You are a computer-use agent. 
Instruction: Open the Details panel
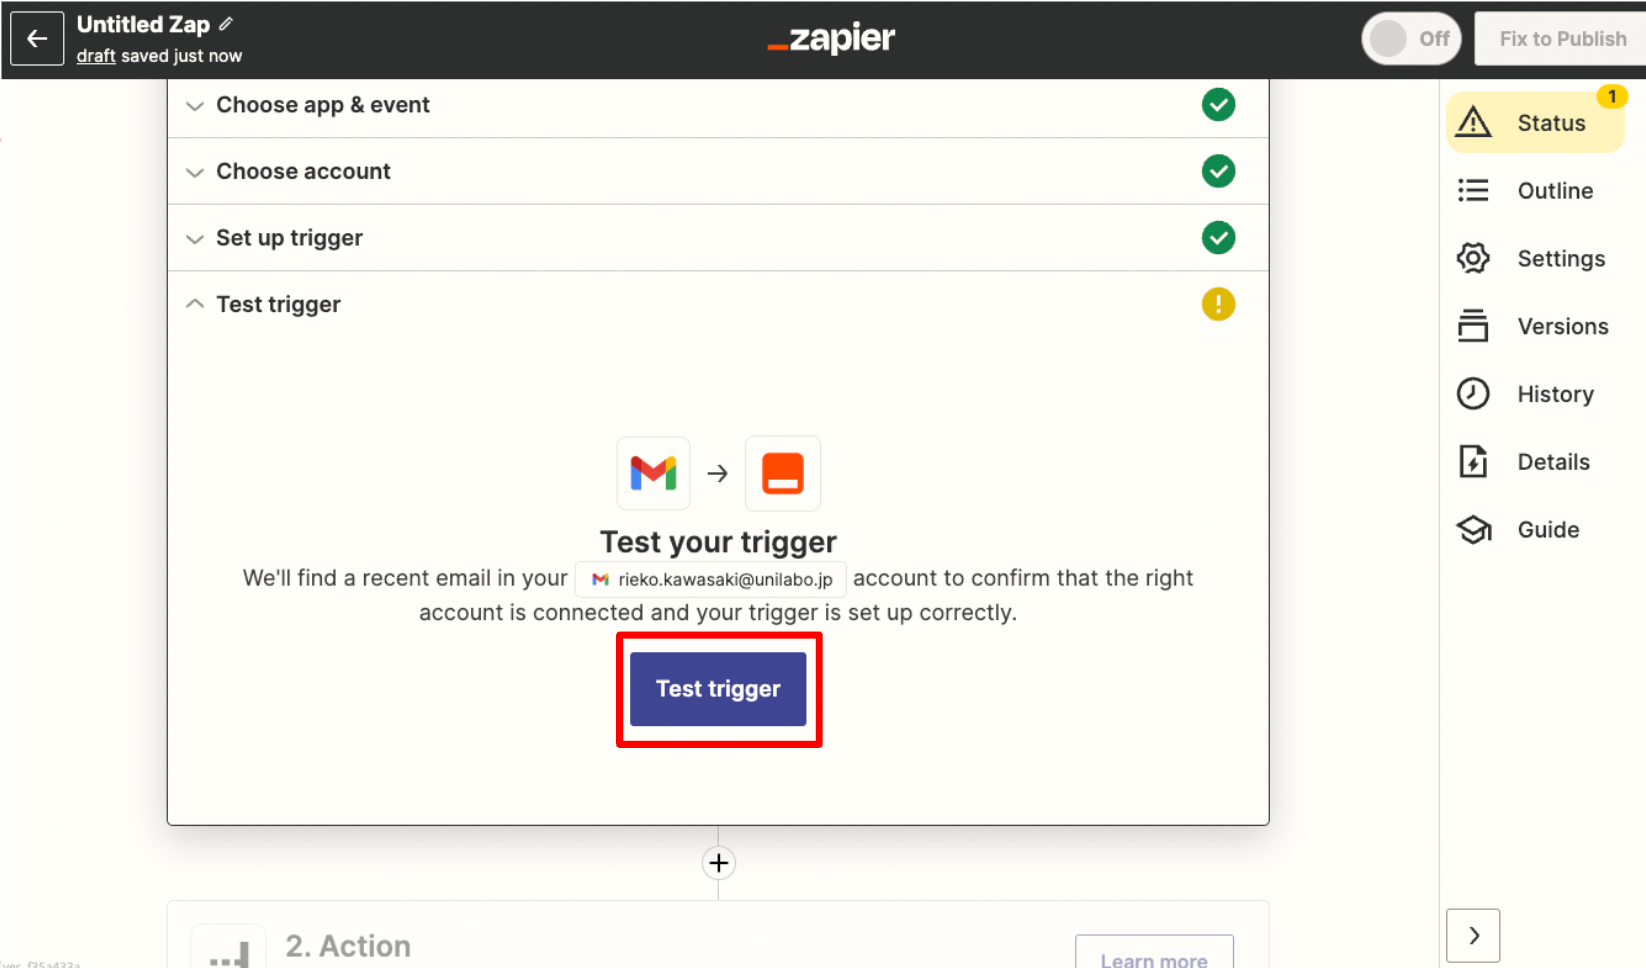(x=1535, y=462)
